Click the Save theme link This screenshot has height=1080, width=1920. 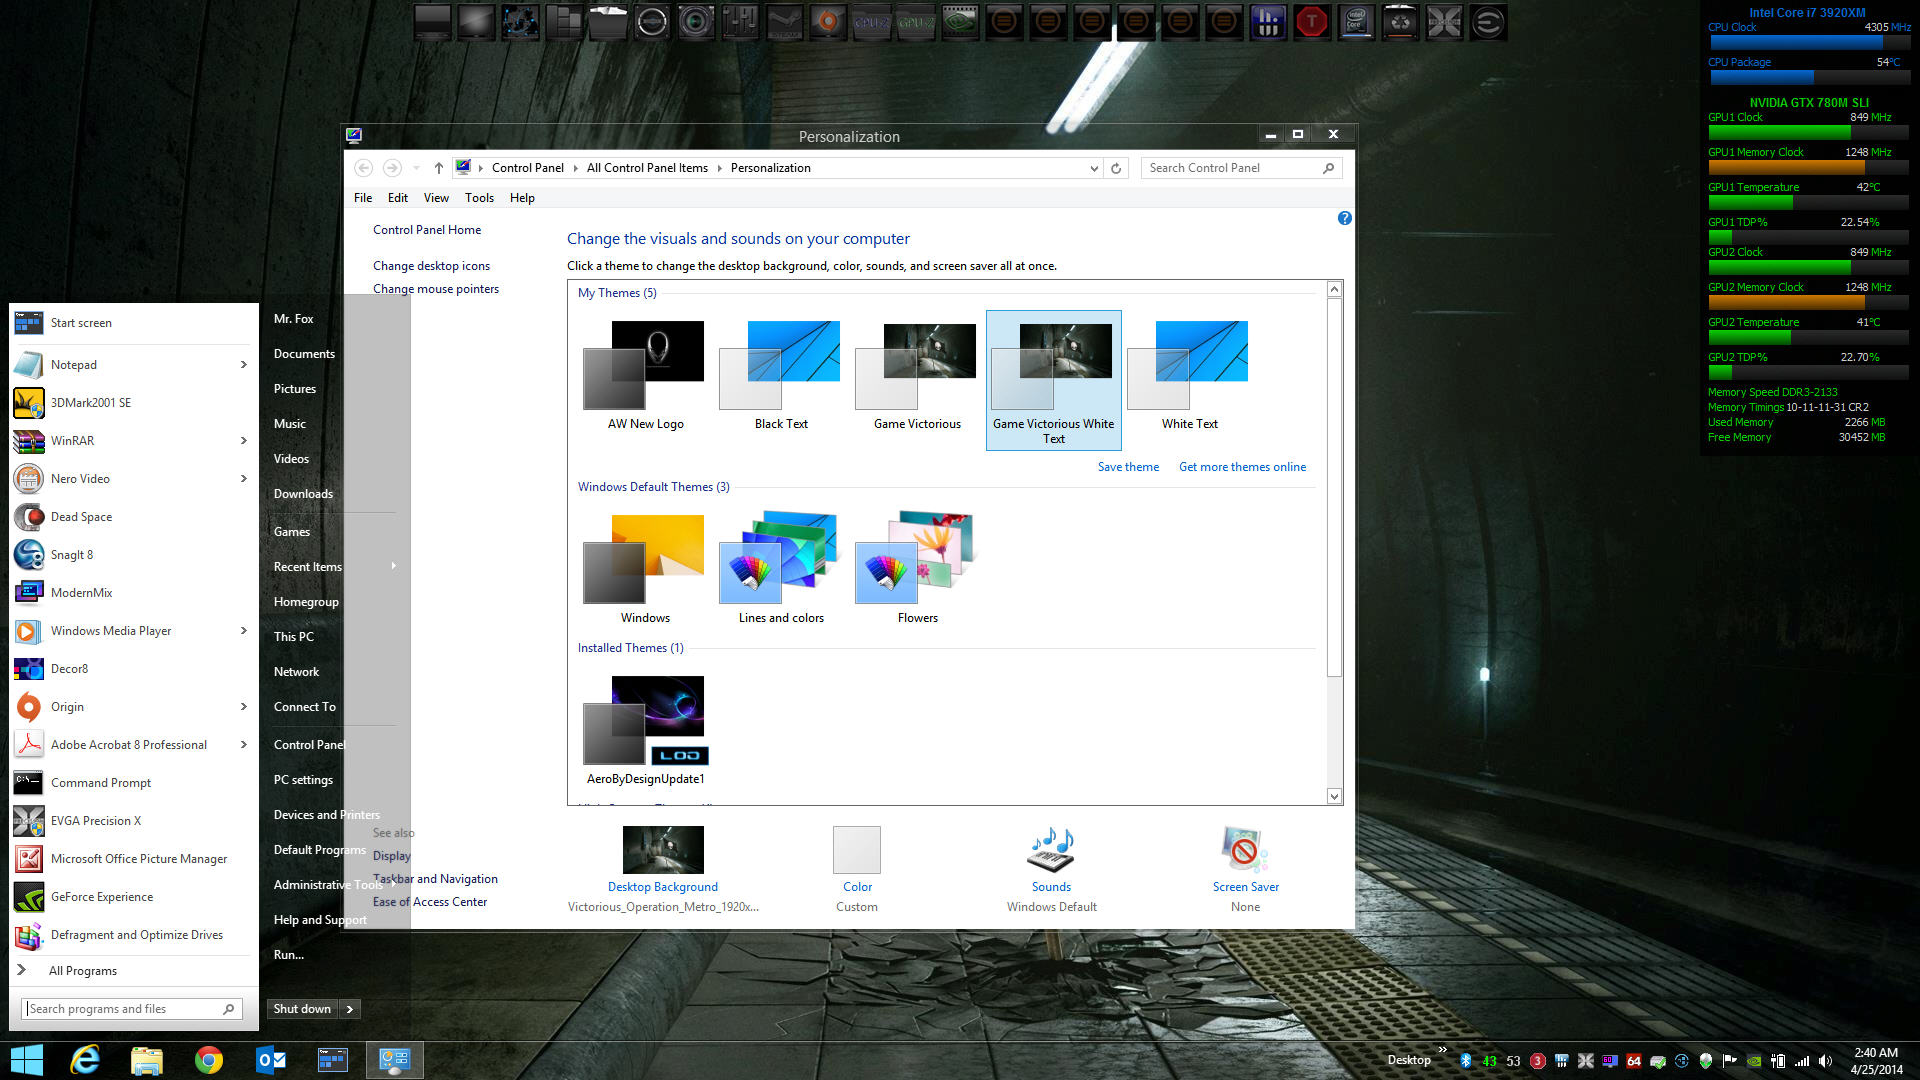pos(1128,467)
